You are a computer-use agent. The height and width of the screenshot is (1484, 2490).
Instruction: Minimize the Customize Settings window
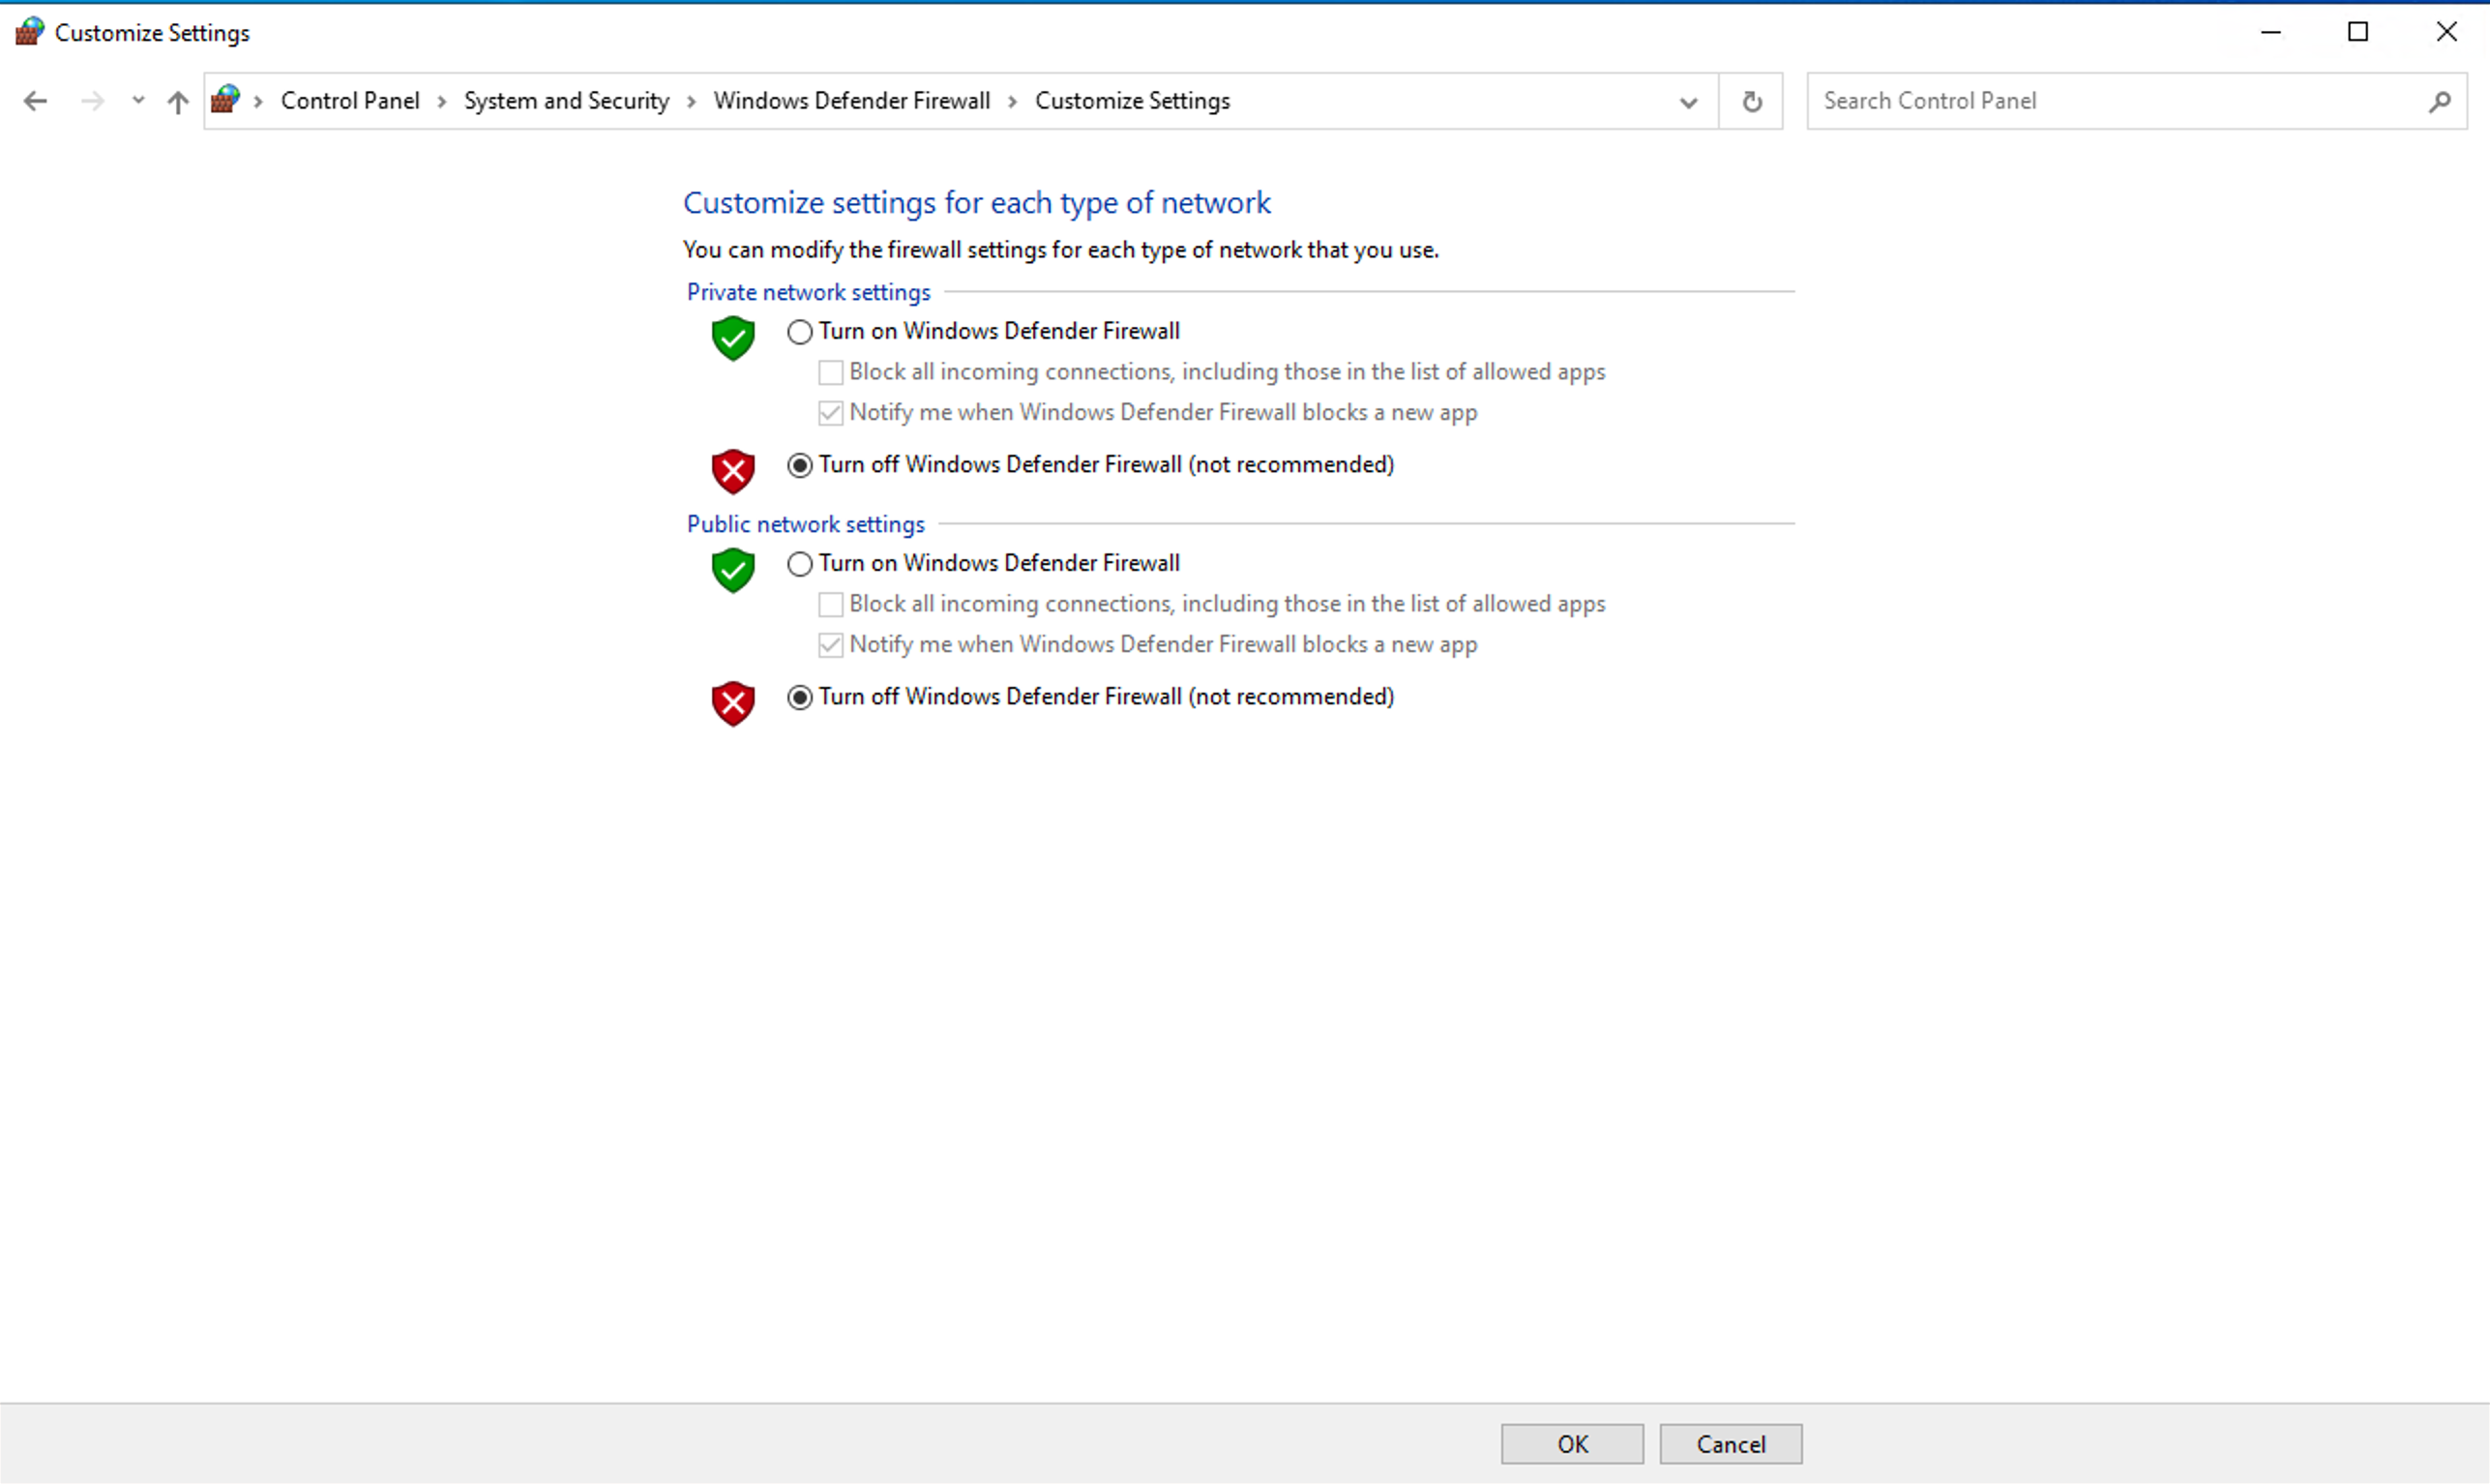pos(2271,32)
